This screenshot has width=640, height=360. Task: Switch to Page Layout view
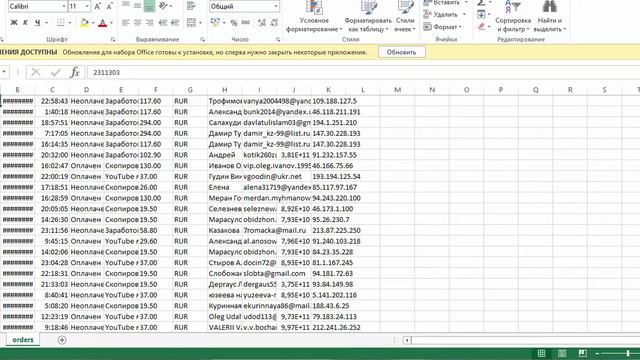tap(562, 353)
